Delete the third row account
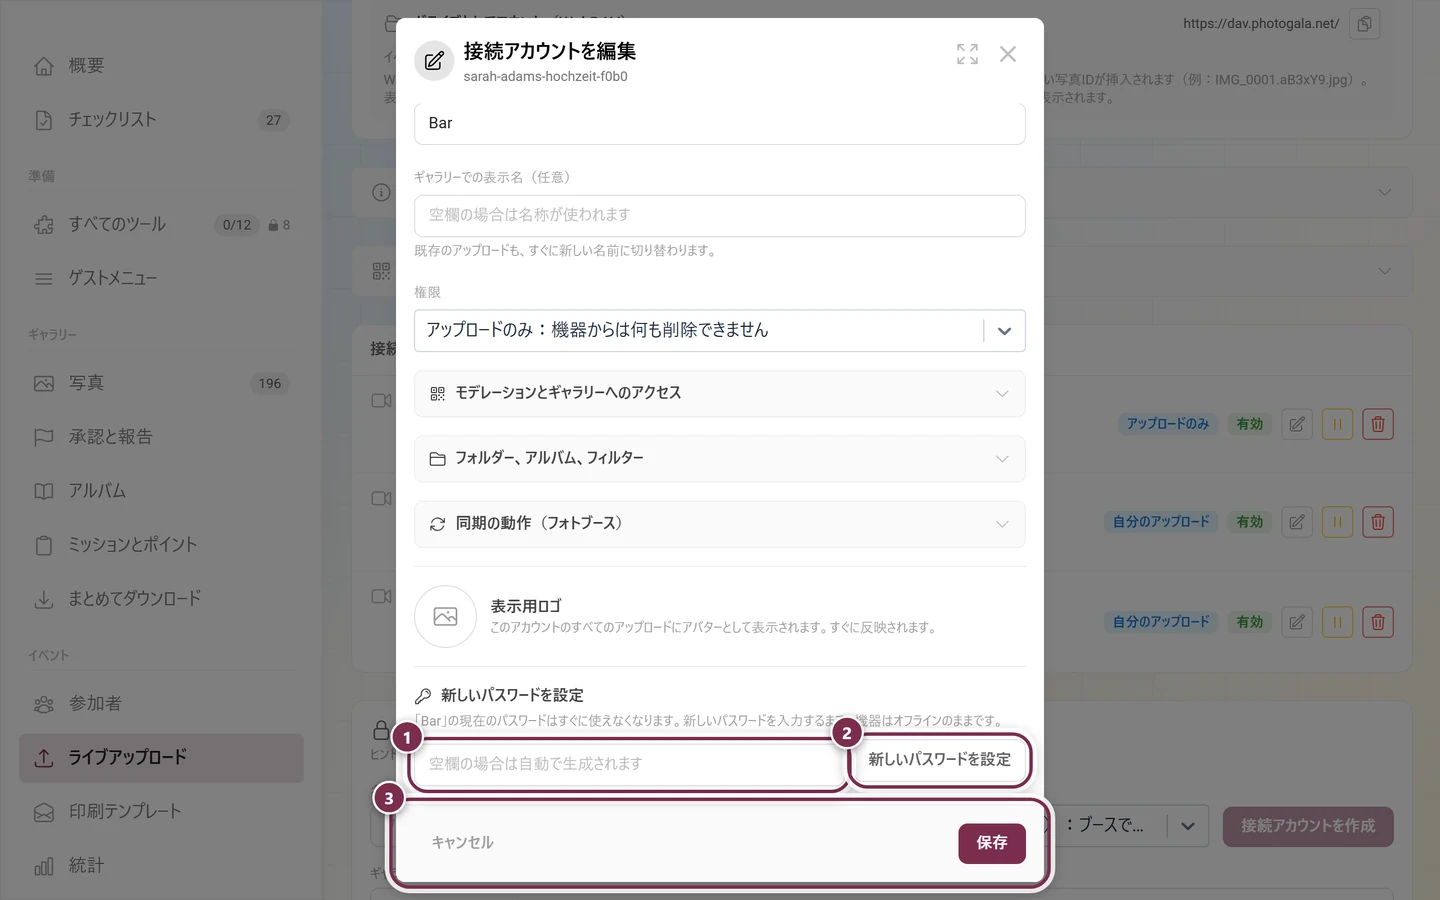The image size is (1440, 900). pyautogui.click(x=1378, y=622)
